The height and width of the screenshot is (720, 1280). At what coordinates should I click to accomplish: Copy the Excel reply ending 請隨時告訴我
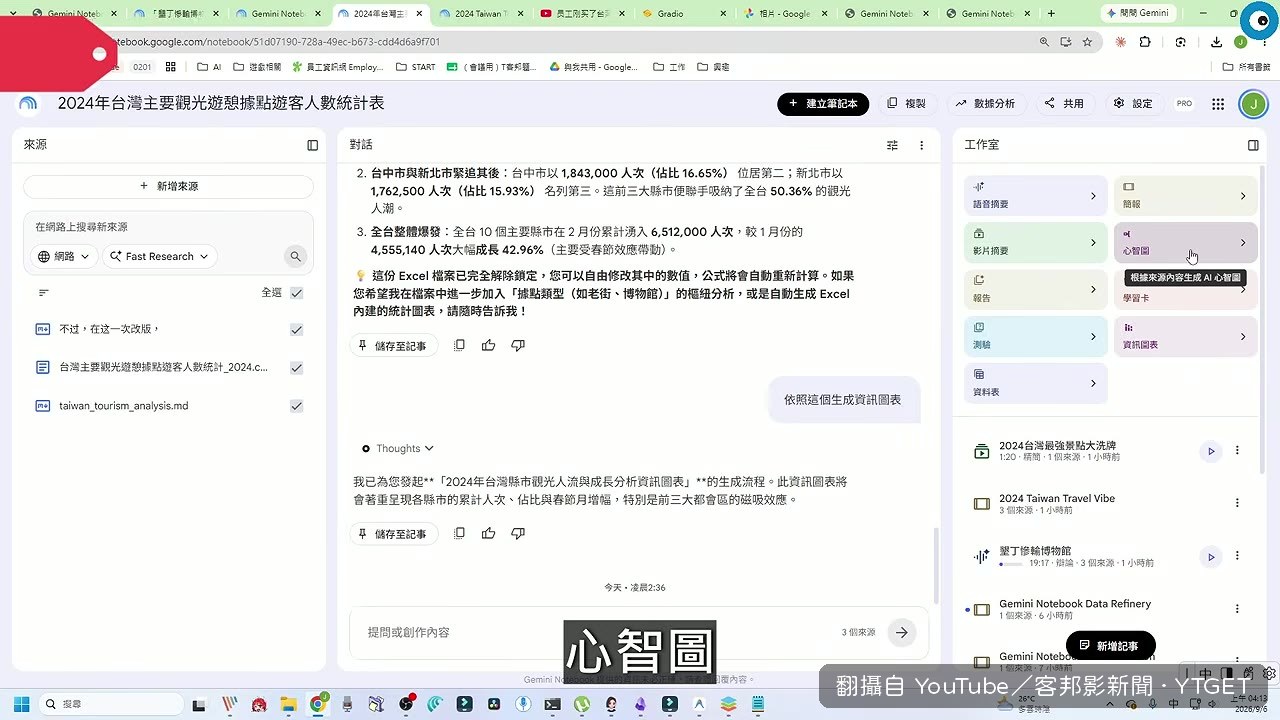coord(459,345)
